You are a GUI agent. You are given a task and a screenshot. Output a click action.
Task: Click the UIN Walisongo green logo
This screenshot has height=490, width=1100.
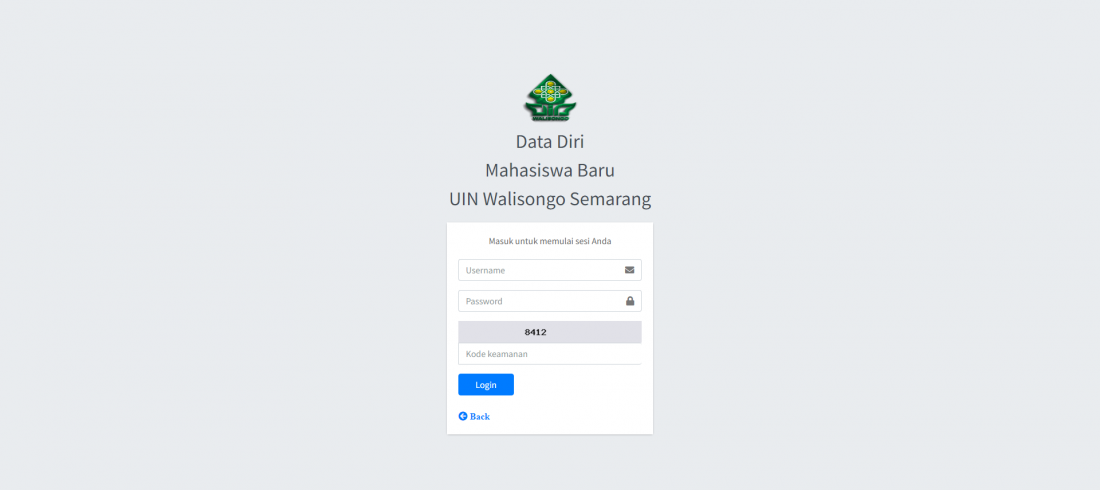(x=550, y=98)
